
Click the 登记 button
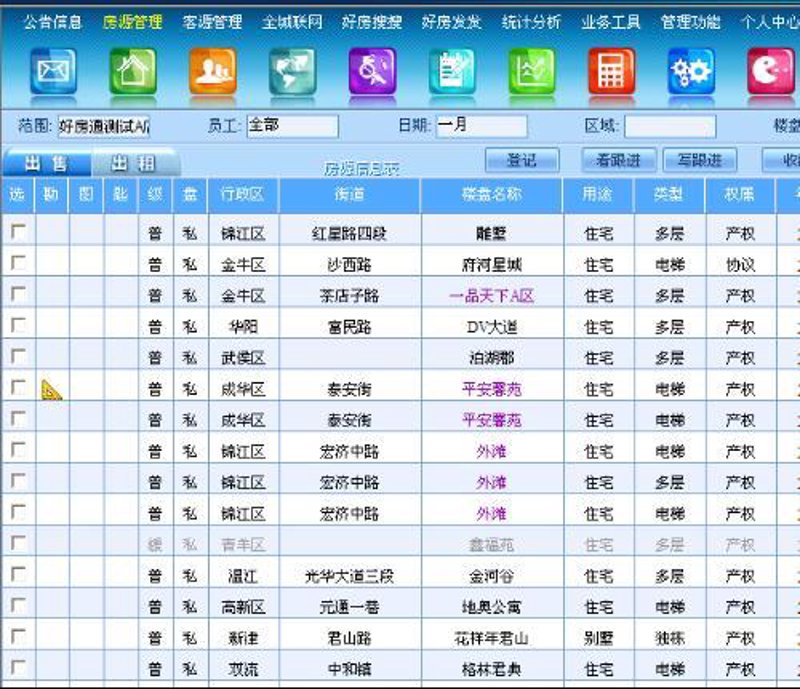(x=522, y=160)
